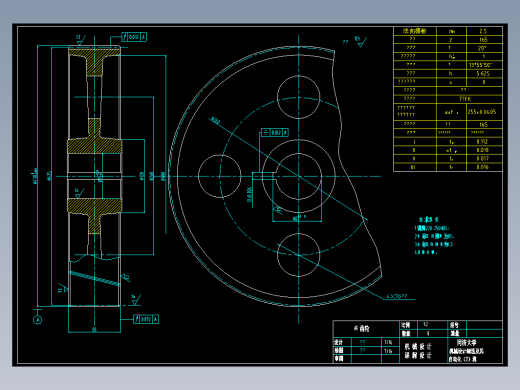Image resolution: width=520 pixels, height=390 pixels.
Task: Select the 0.02 A symmetry tolerance frame
Action: click(x=275, y=132)
